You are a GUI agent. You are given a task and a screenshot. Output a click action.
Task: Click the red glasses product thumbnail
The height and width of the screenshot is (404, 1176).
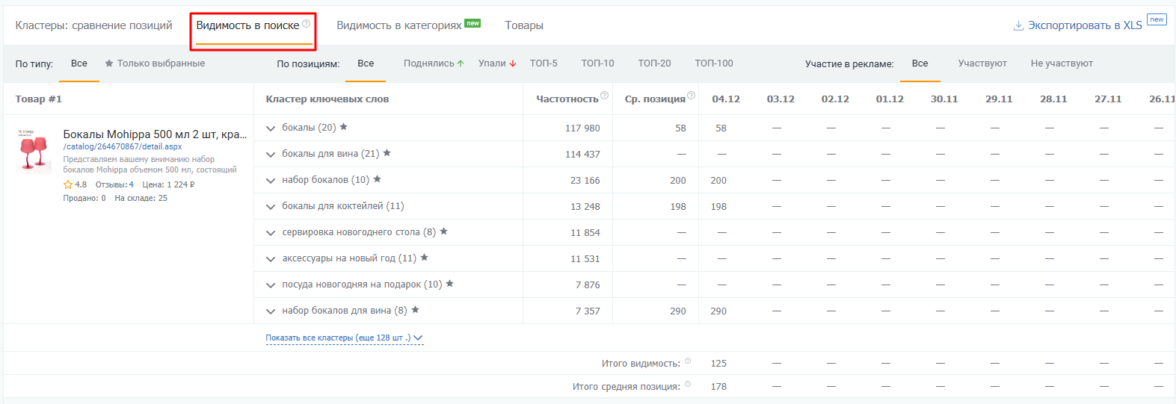33,151
